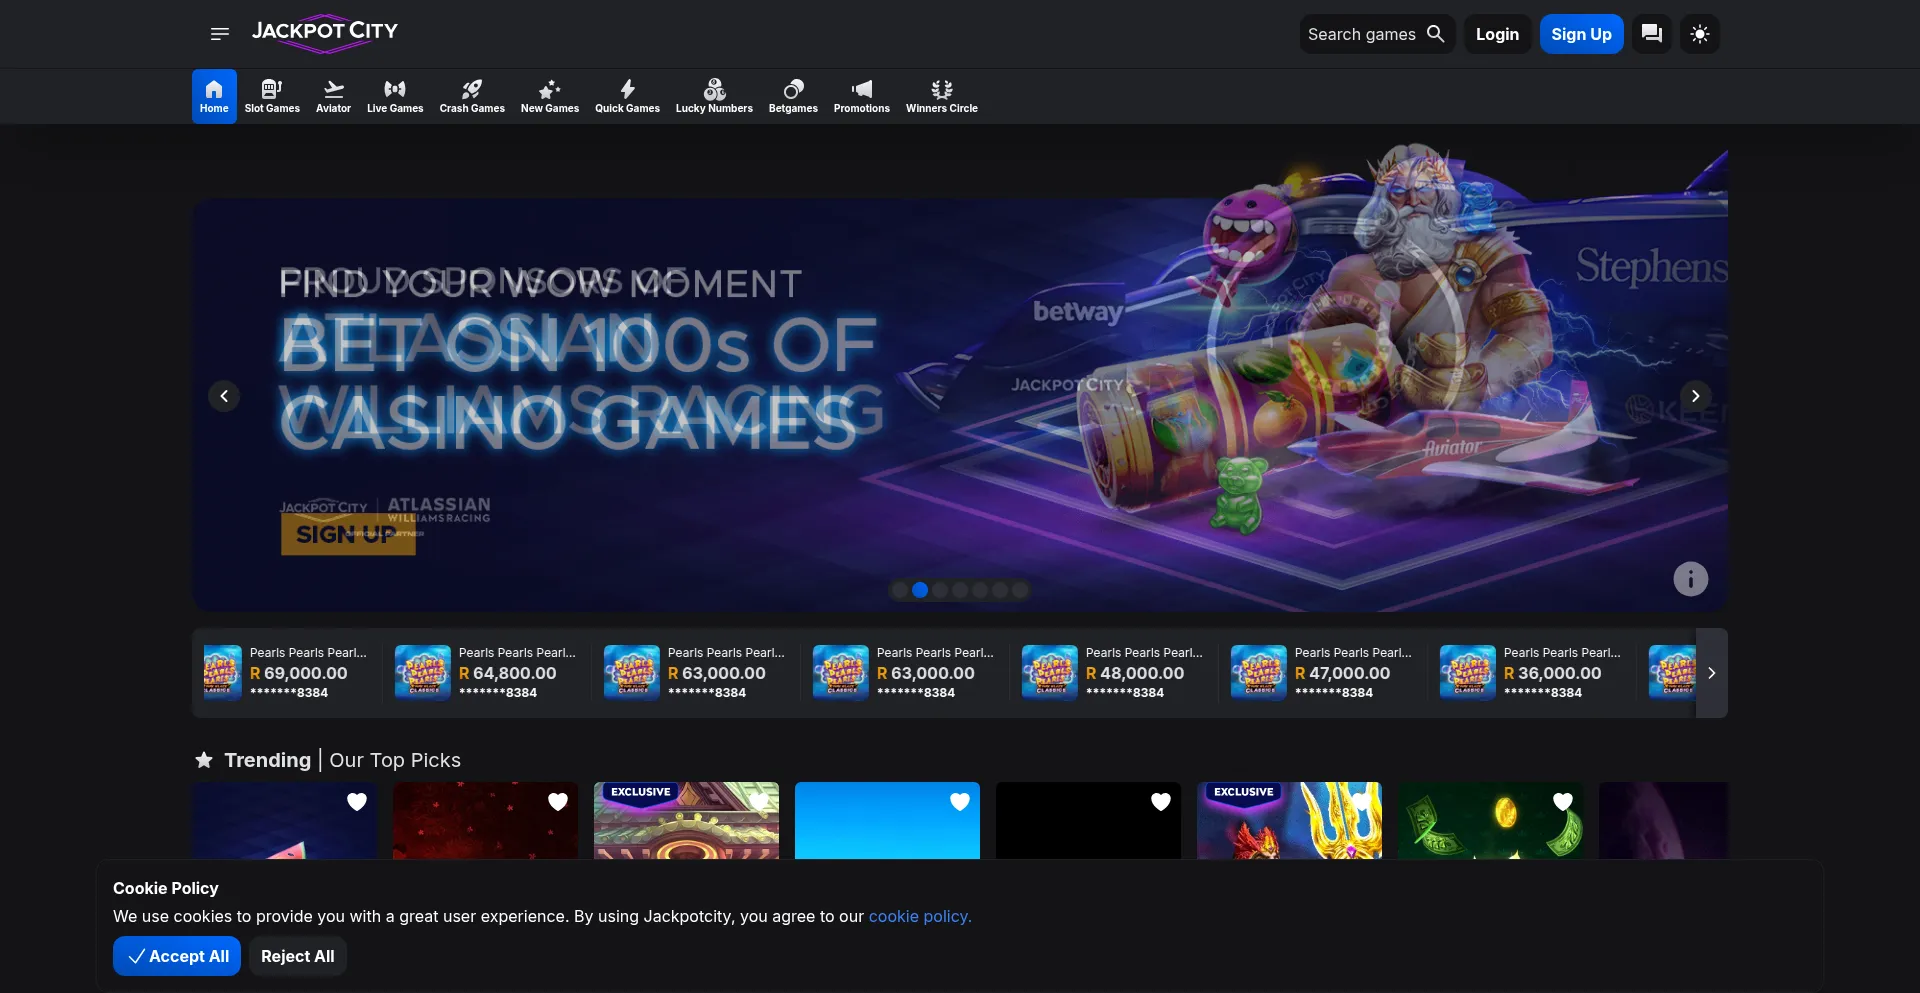Open Aviator games section
This screenshot has height=993, width=1920.
coord(333,96)
